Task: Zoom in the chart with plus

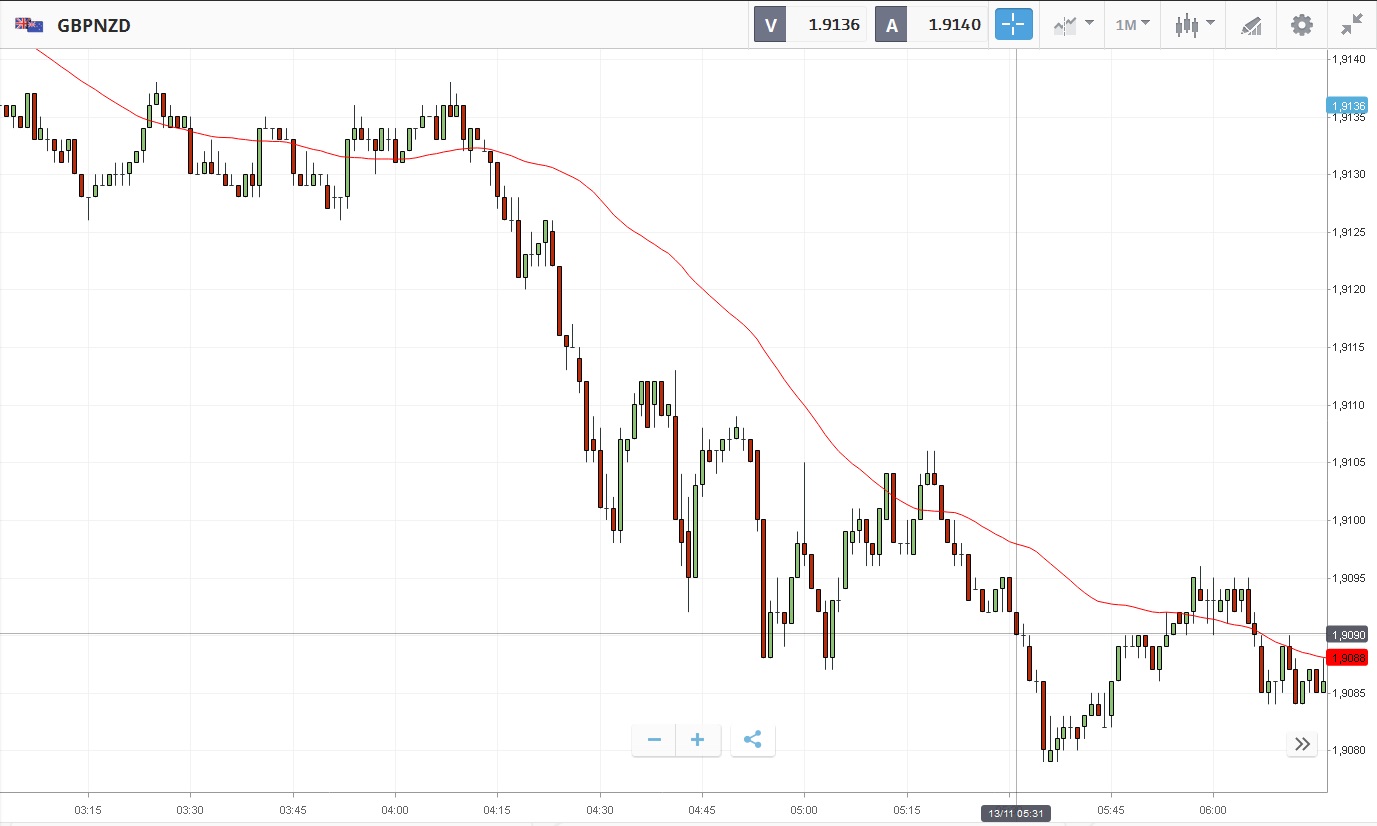Action: pos(698,740)
